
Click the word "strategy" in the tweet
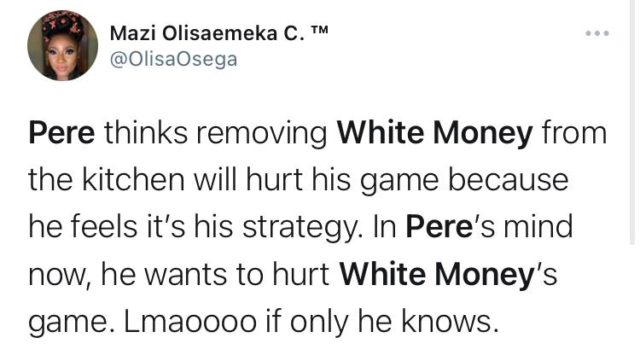click(x=299, y=227)
